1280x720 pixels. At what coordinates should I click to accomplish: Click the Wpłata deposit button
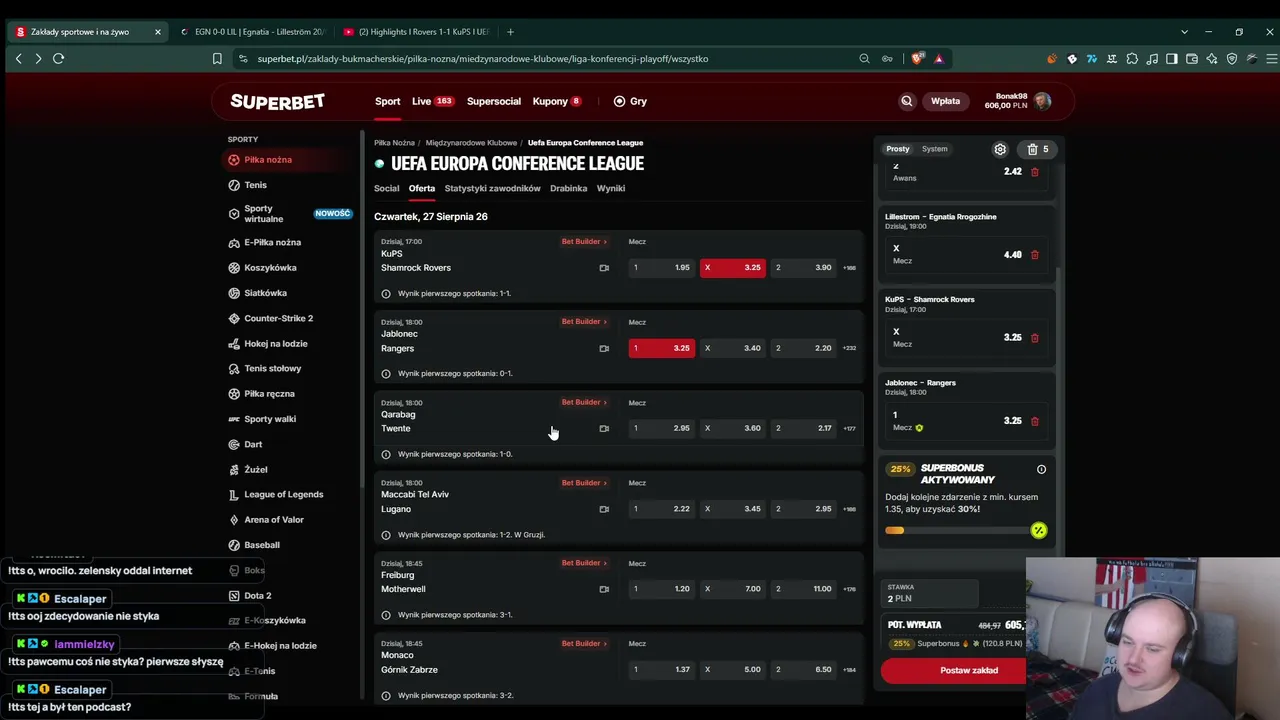[x=945, y=101]
